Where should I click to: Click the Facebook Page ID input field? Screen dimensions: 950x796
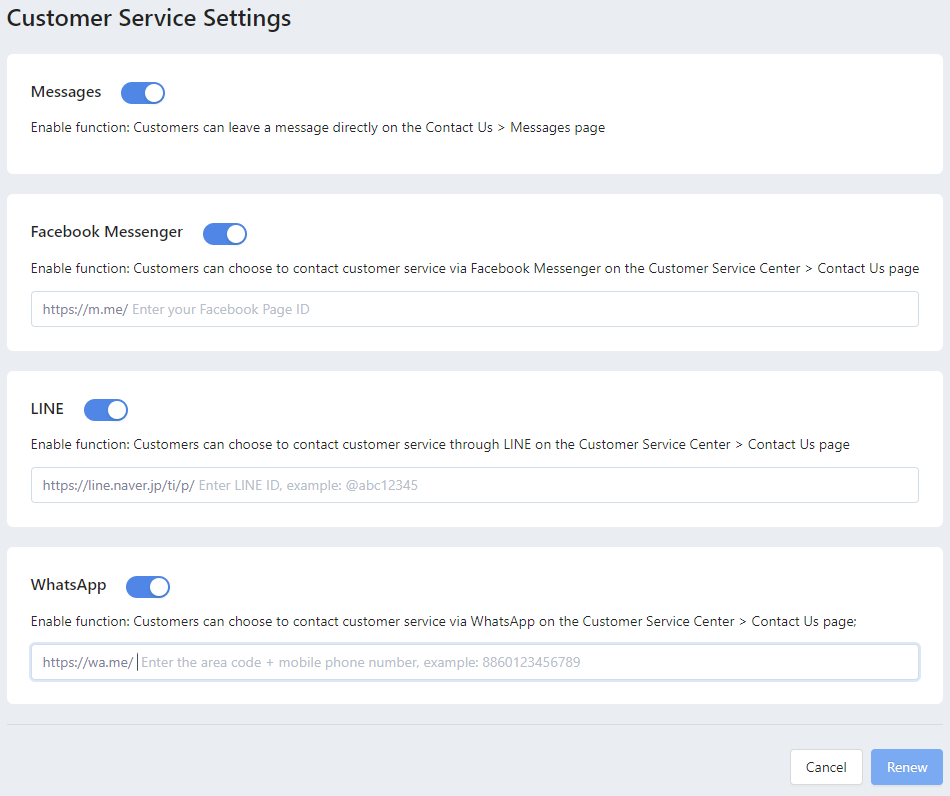(475, 309)
